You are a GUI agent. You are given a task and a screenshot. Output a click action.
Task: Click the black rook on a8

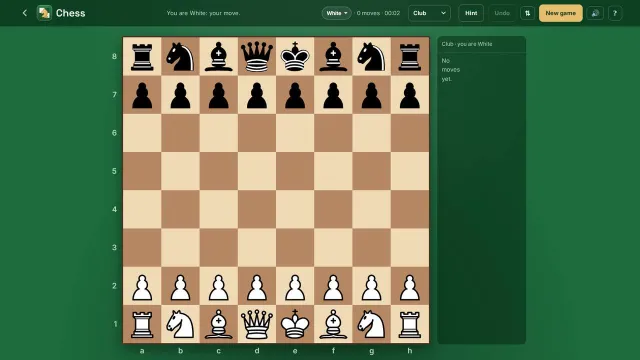coord(142,56)
